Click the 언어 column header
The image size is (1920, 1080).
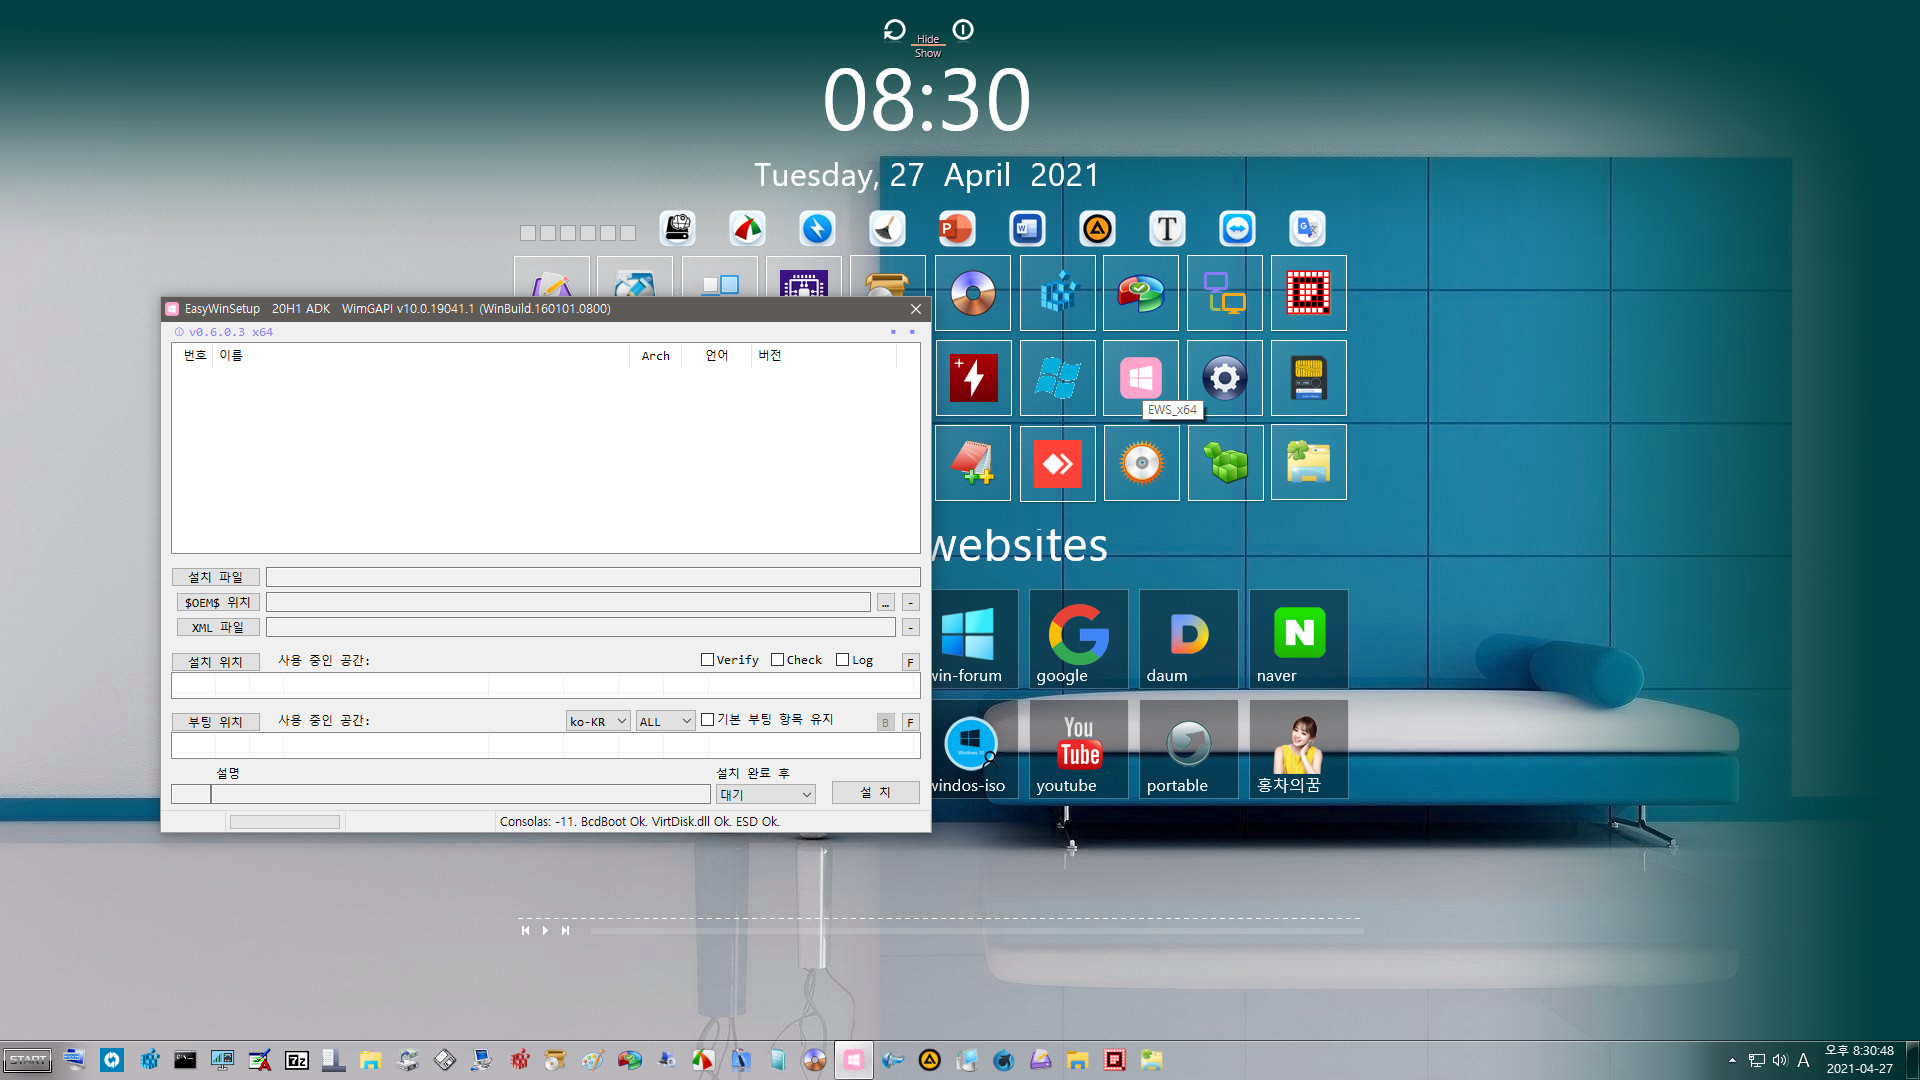(716, 356)
